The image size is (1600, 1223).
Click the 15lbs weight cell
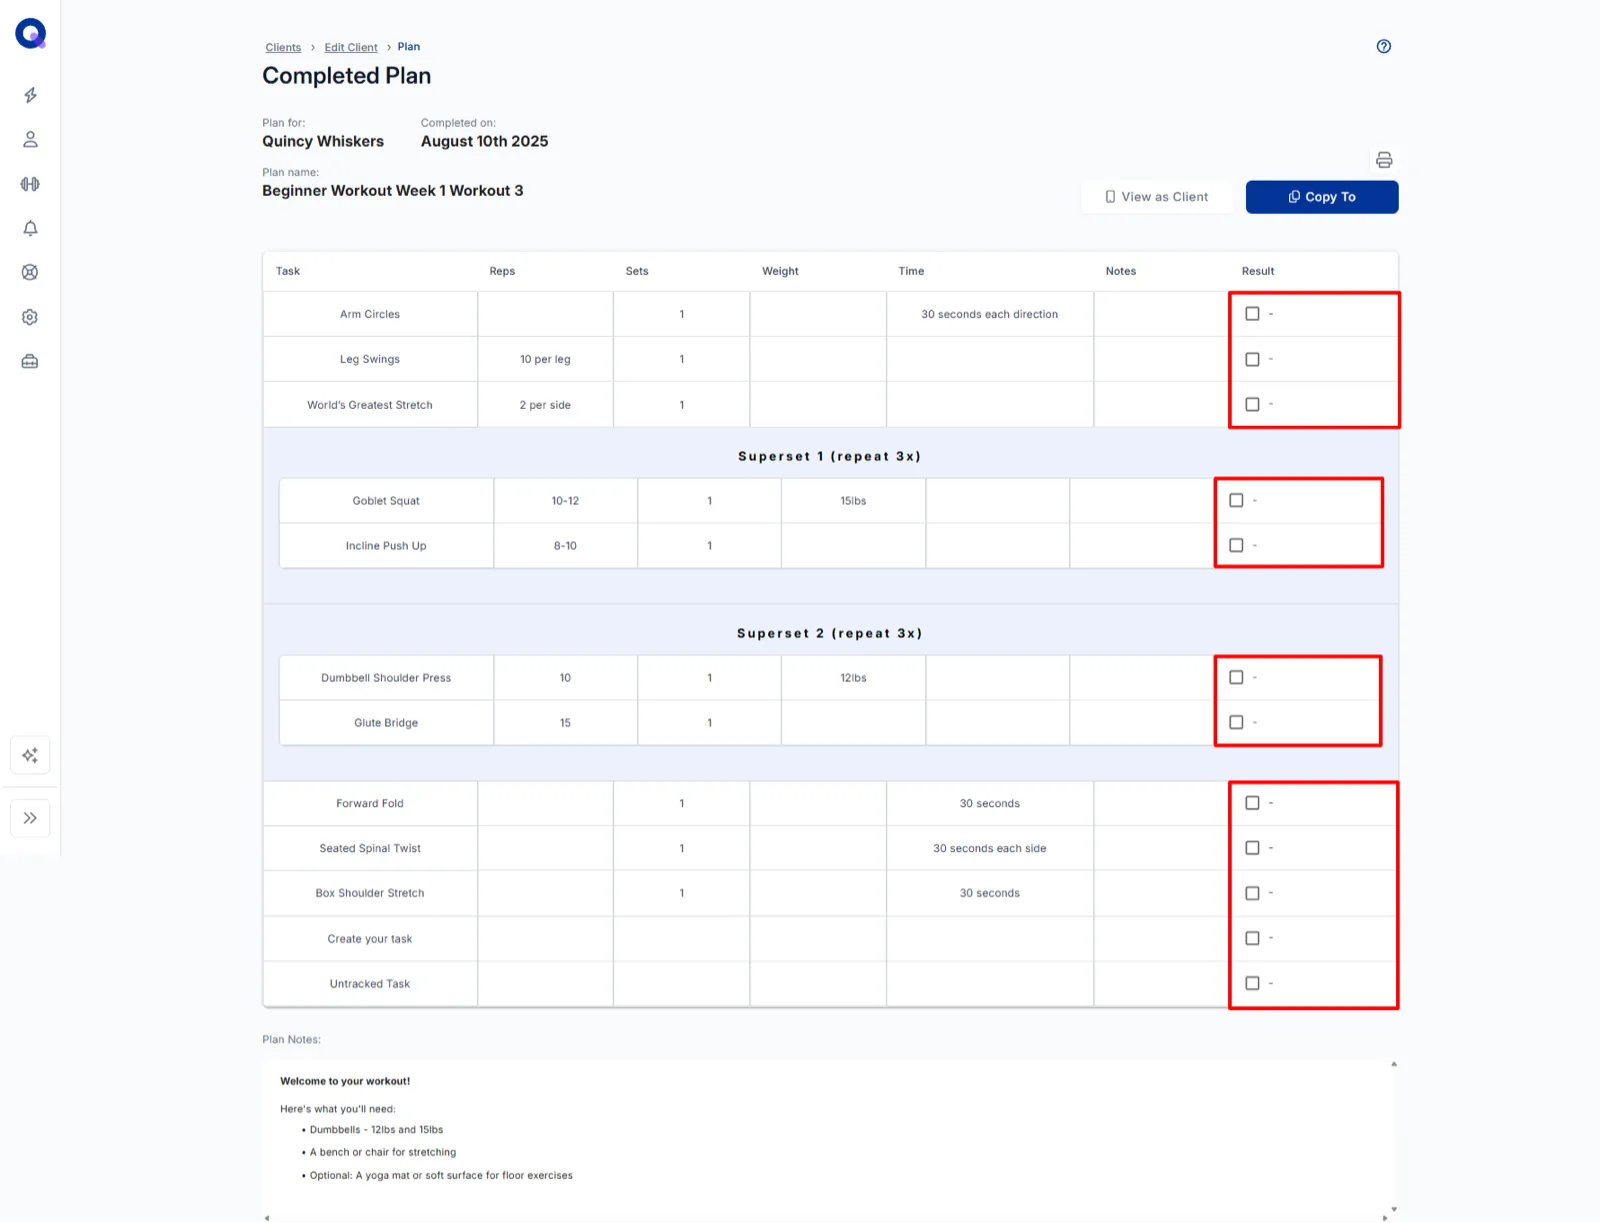click(853, 501)
